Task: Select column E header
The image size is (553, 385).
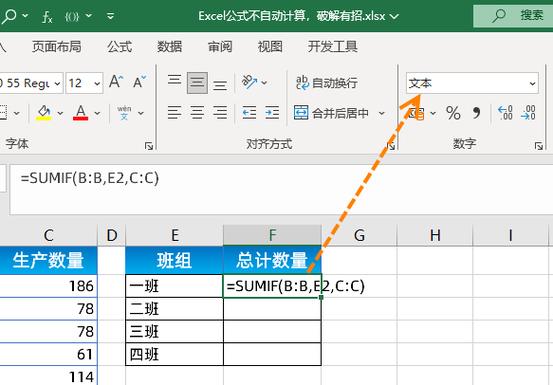Action: tap(175, 235)
